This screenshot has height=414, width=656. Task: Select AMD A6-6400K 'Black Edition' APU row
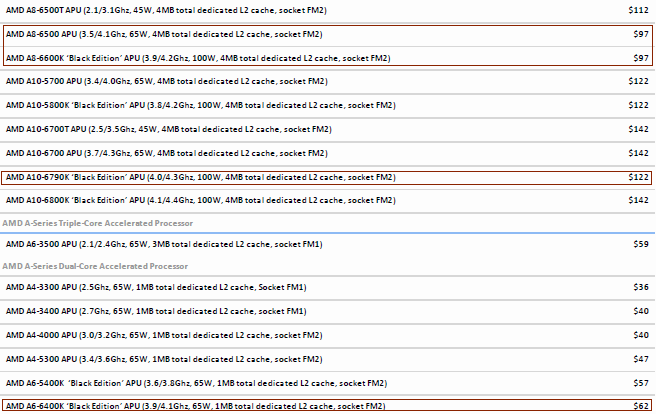tap(195, 406)
